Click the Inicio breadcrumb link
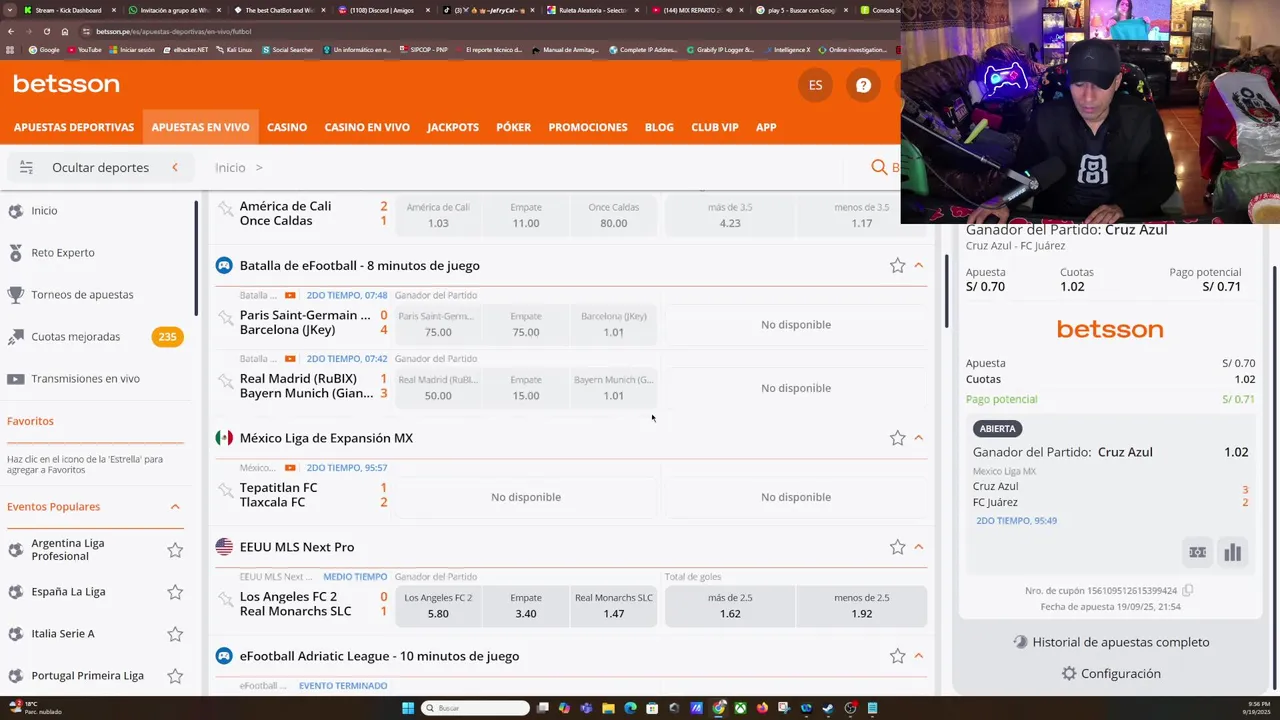This screenshot has width=1280, height=720. click(230, 167)
